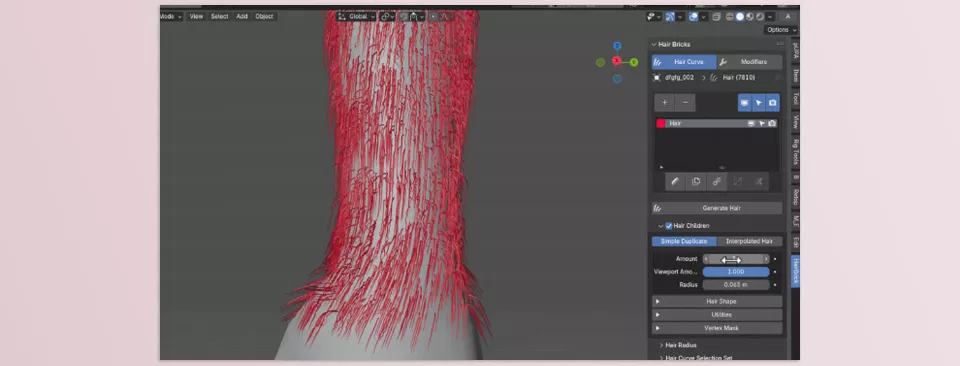Remove hair layer with minus button

pos(685,103)
